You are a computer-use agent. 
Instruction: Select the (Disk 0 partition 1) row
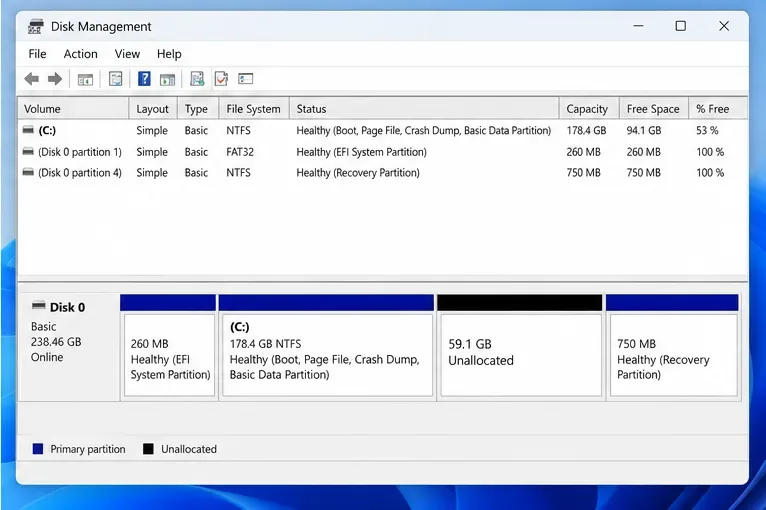(x=383, y=152)
